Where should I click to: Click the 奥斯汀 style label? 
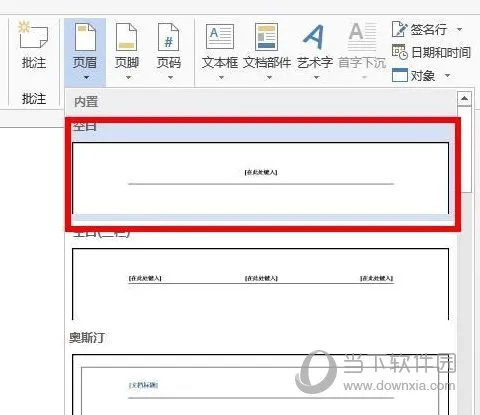87,338
